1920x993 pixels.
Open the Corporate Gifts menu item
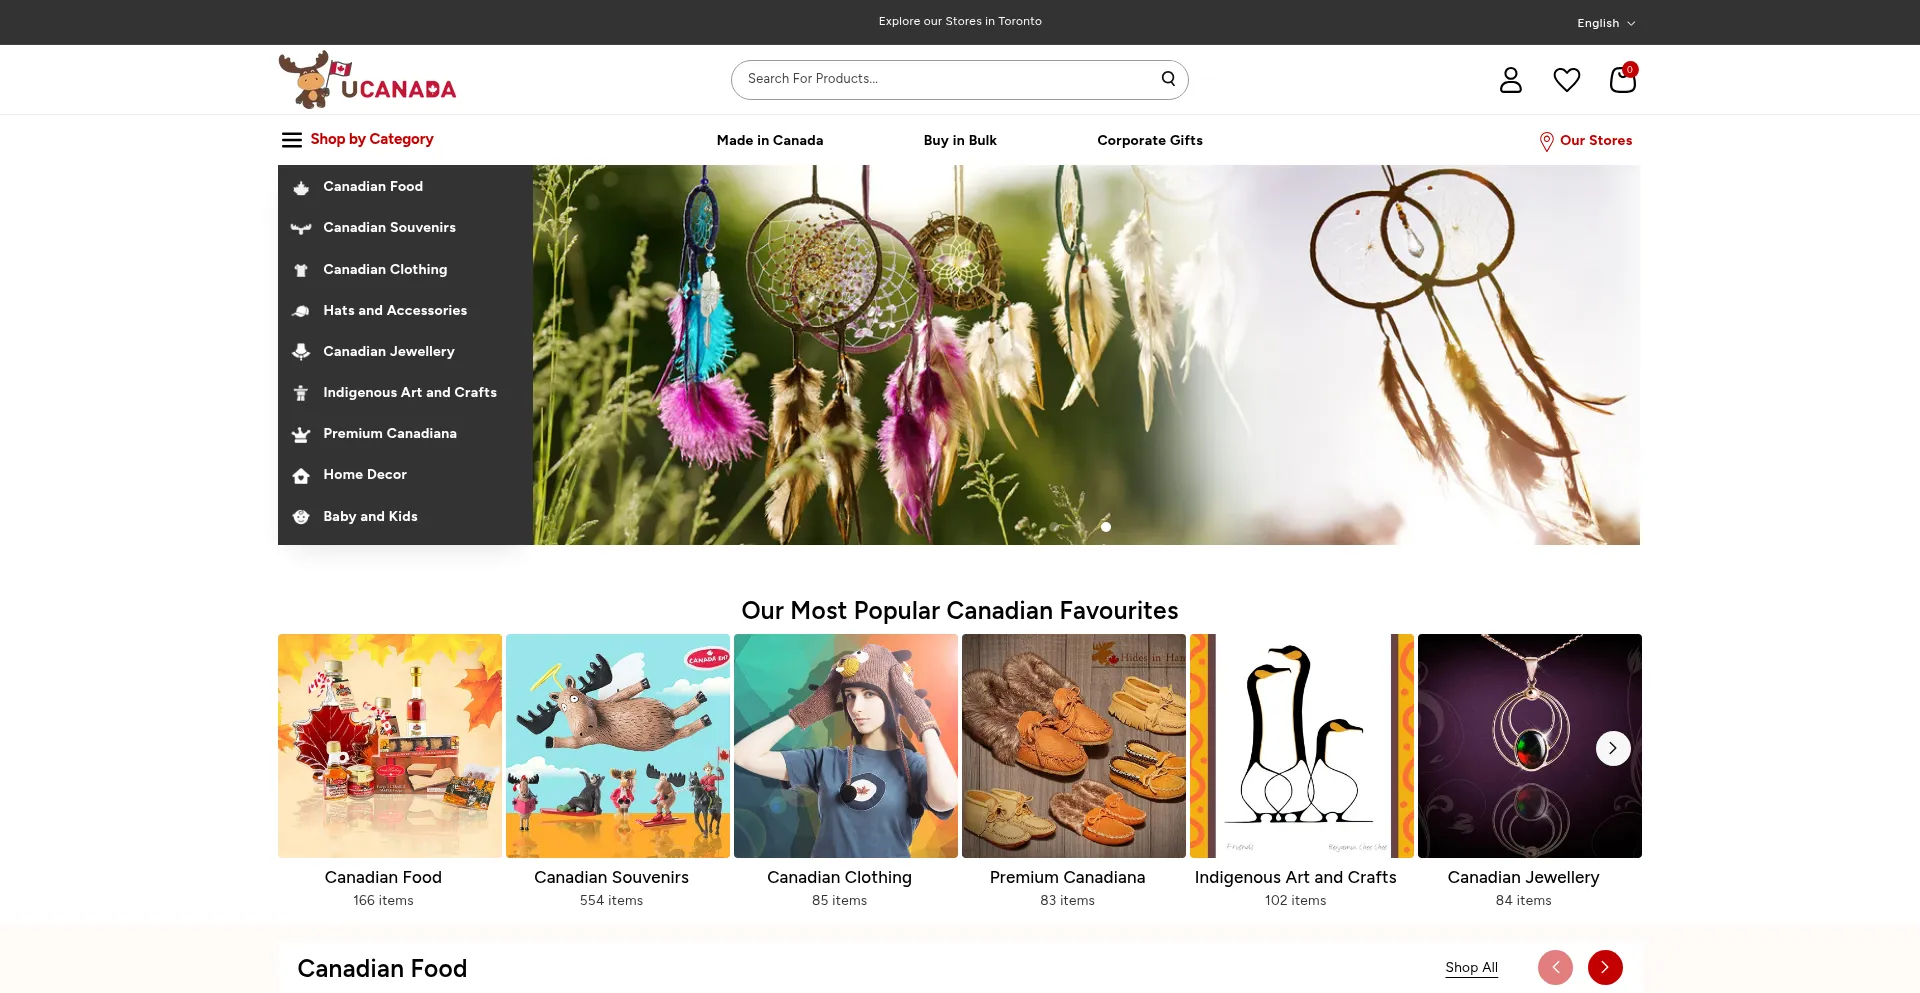coord(1150,141)
